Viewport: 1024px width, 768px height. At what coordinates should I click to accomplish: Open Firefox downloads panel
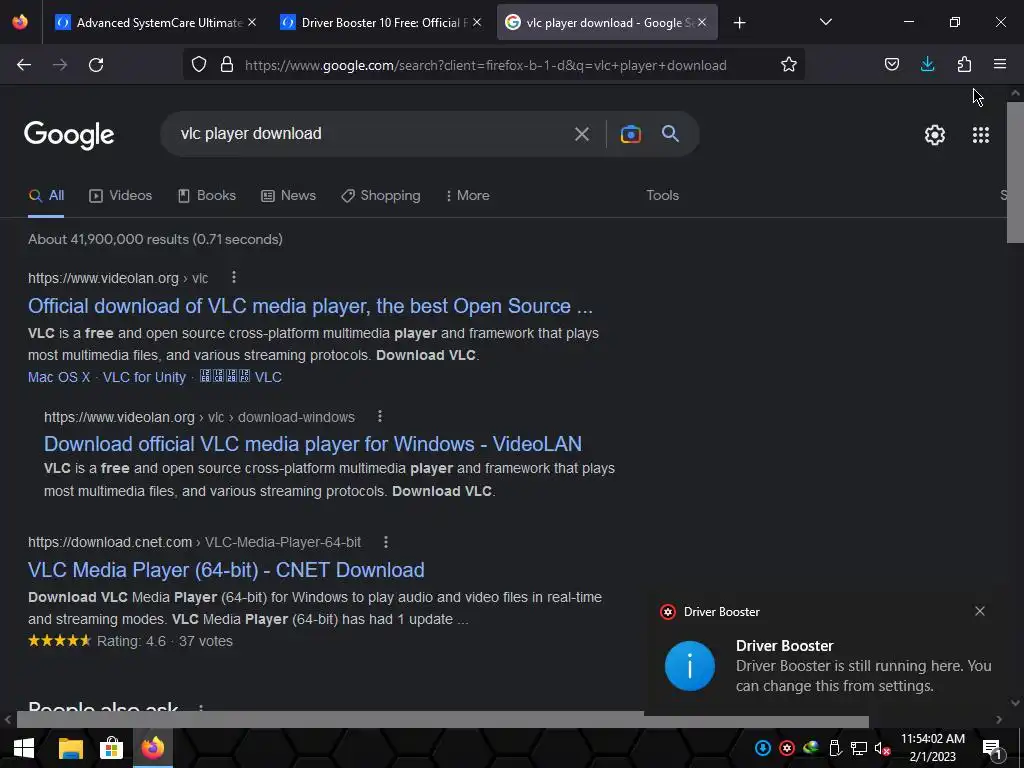(927, 64)
